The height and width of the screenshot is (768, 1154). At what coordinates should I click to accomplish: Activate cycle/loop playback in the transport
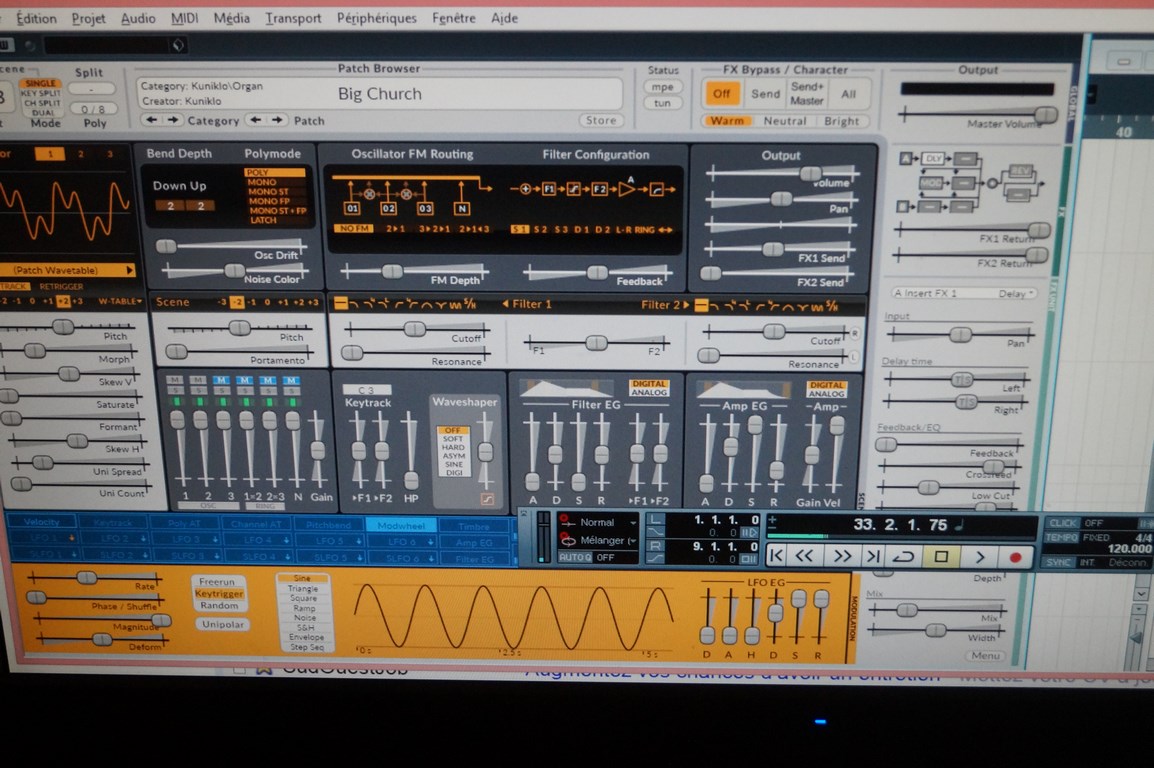tap(903, 558)
